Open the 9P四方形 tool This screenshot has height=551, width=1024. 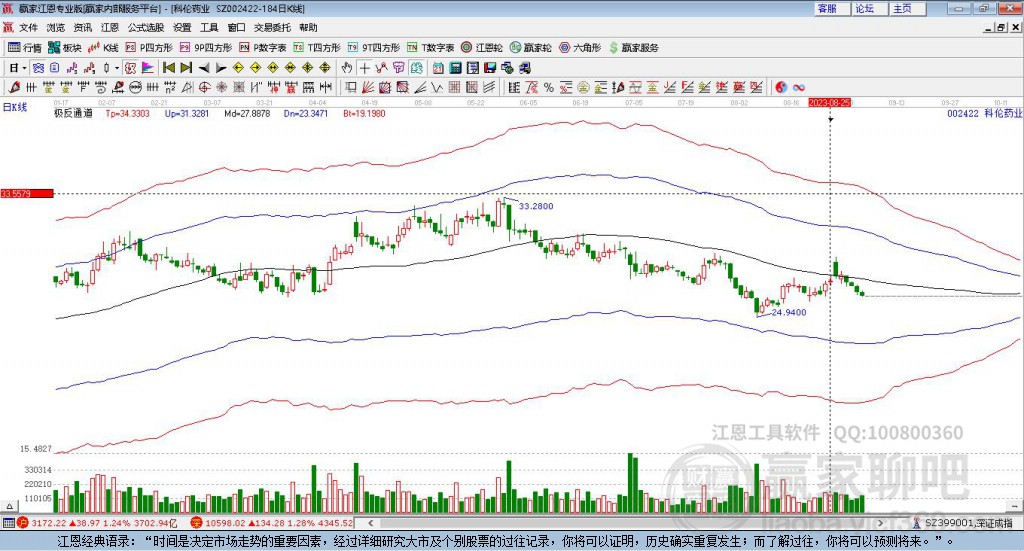206,48
